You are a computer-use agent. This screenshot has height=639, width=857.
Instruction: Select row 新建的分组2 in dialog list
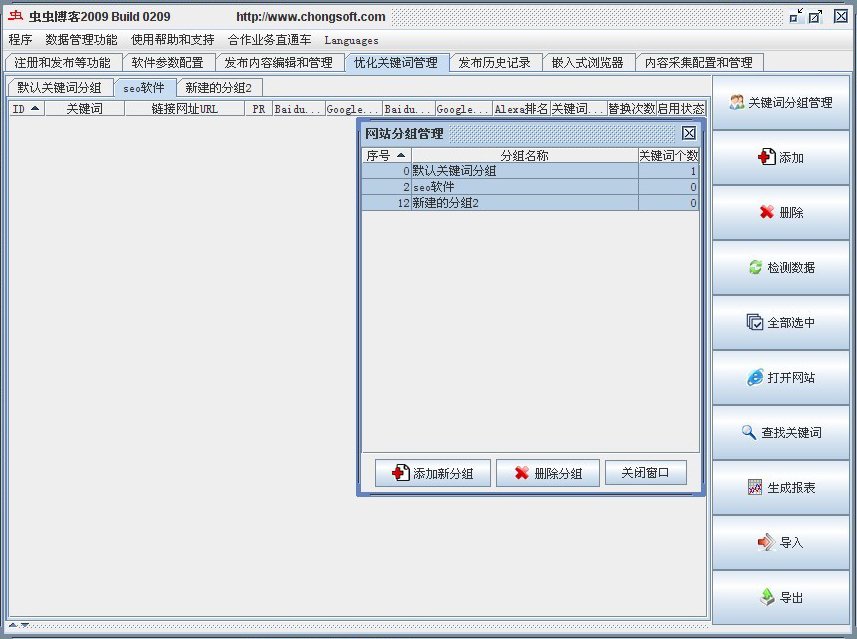[x=530, y=203]
